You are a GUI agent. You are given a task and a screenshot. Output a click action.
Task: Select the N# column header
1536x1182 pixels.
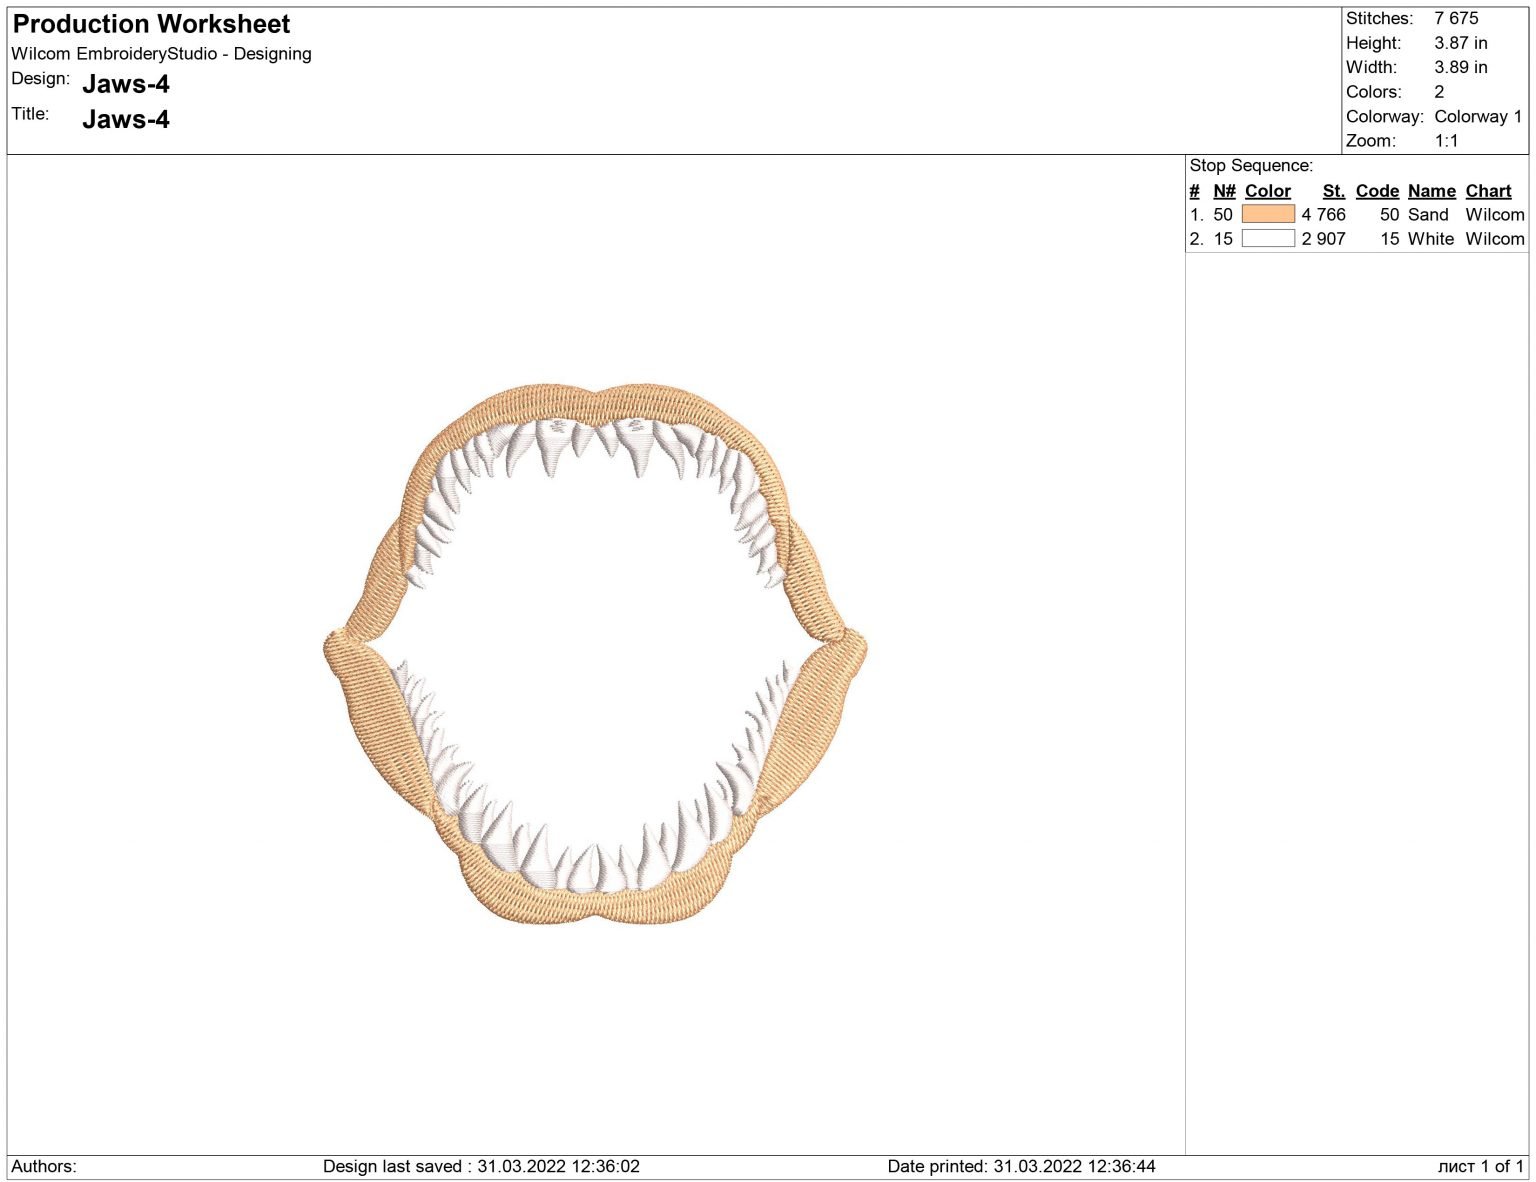click(1224, 191)
